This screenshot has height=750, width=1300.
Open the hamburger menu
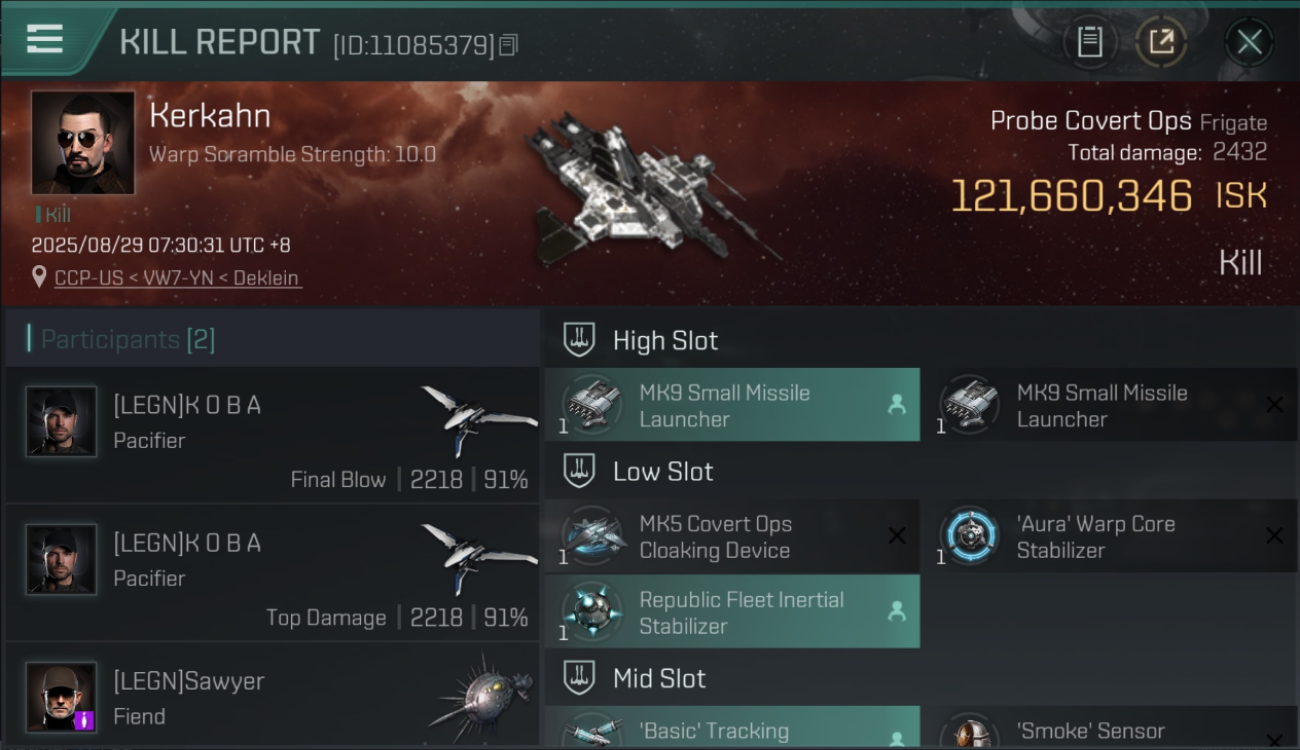click(45, 40)
